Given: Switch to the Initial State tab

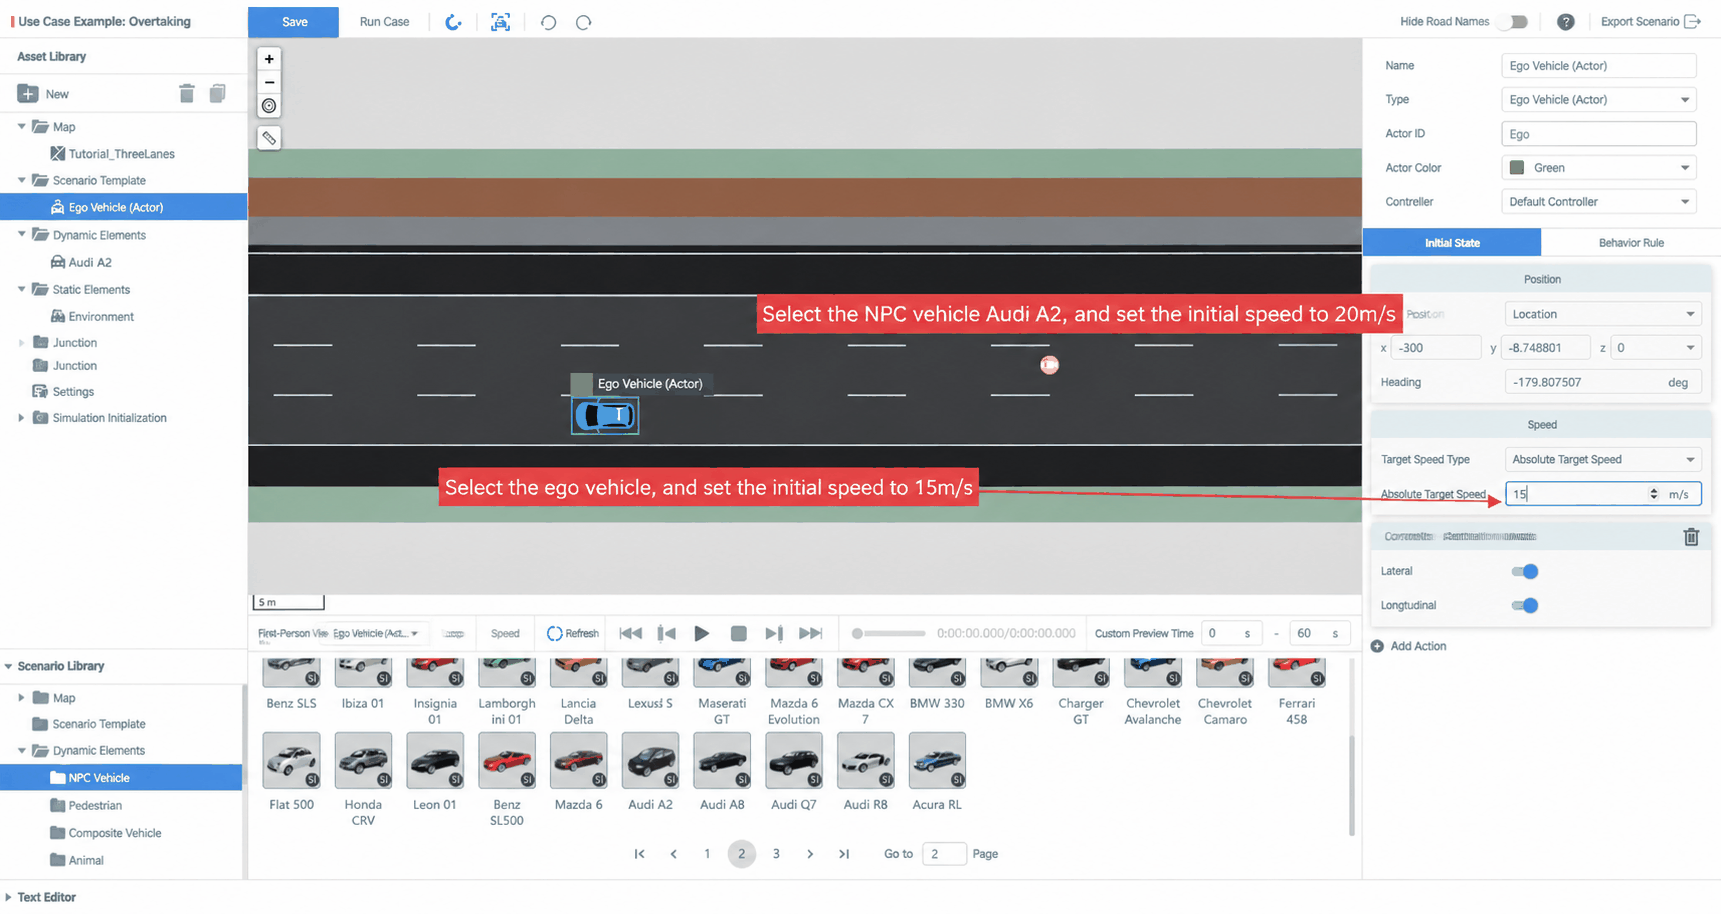Looking at the screenshot, I should click(x=1452, y=243).
